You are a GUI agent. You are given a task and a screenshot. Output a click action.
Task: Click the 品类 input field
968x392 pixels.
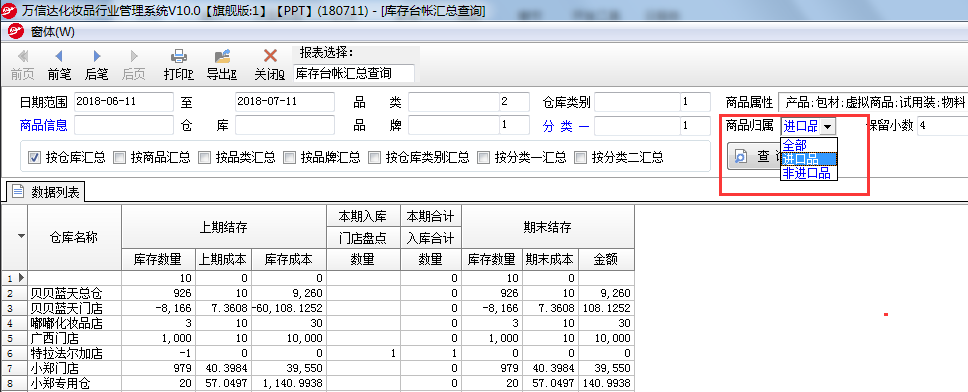pyautogui.click(x=454, y=102)
